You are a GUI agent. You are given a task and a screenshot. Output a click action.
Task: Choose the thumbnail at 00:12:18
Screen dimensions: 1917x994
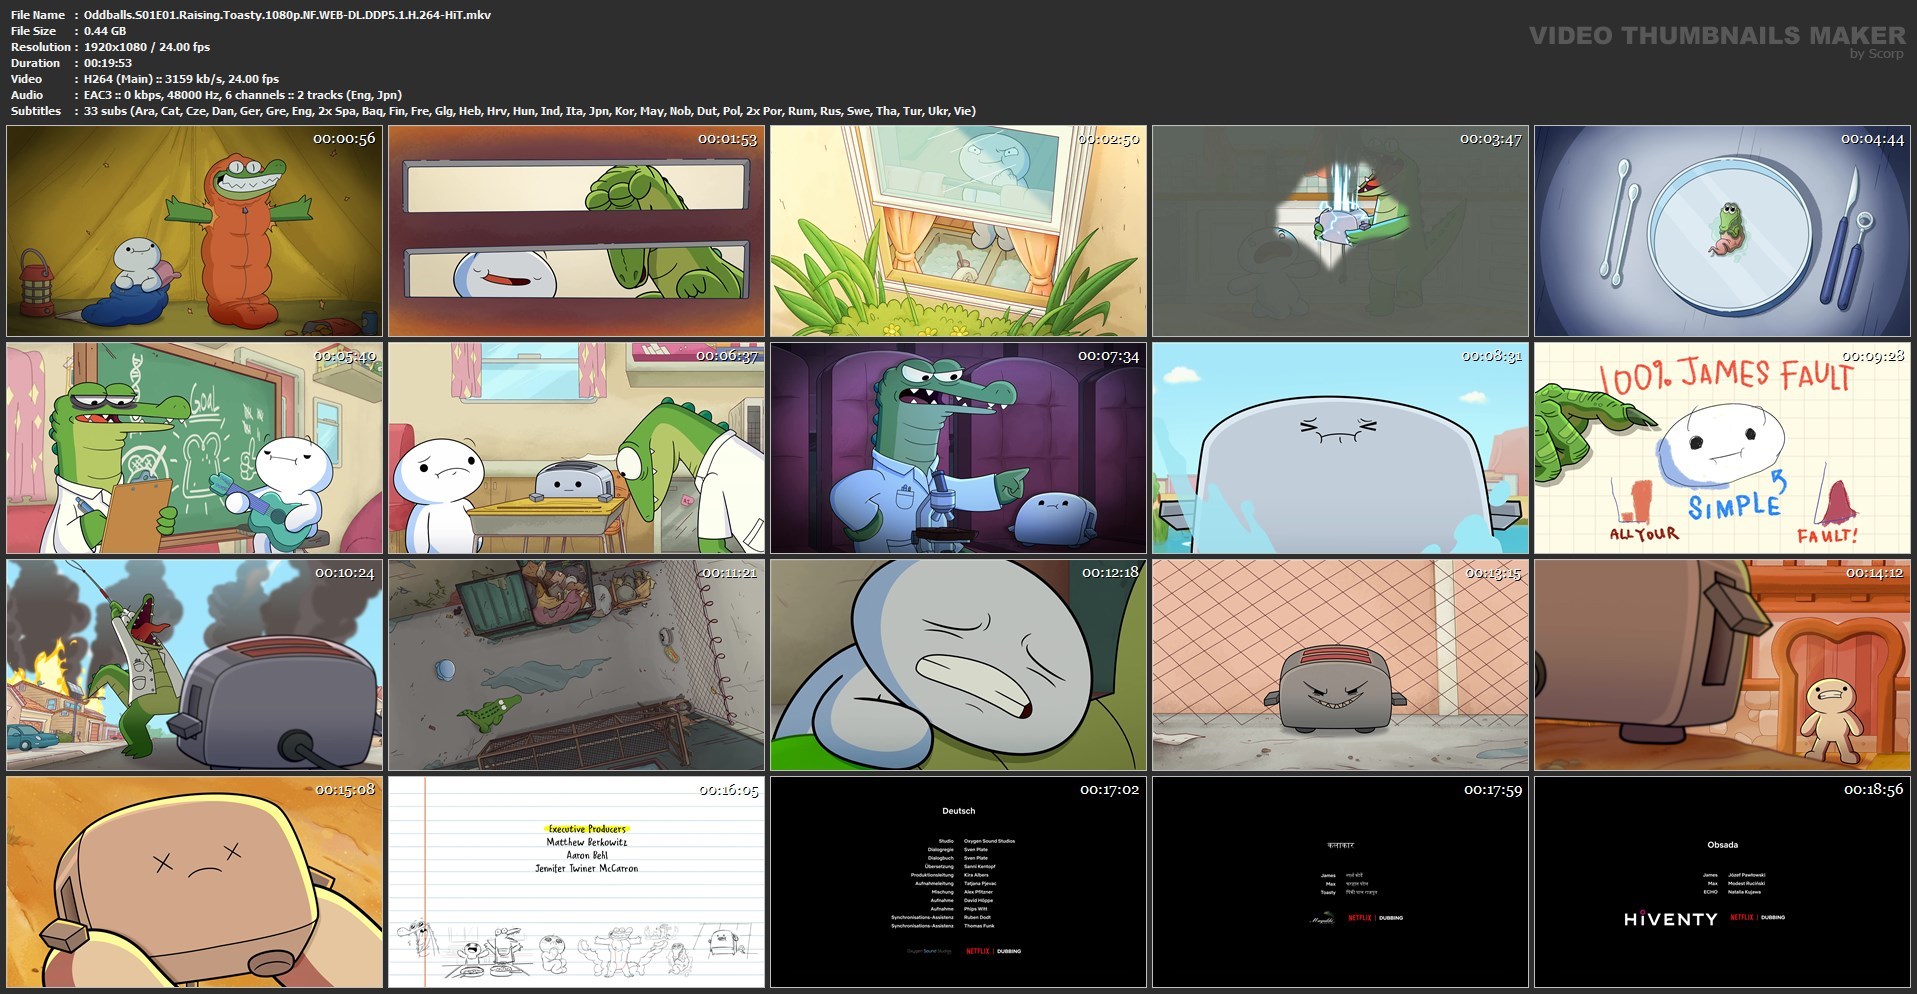click(959, 665)
